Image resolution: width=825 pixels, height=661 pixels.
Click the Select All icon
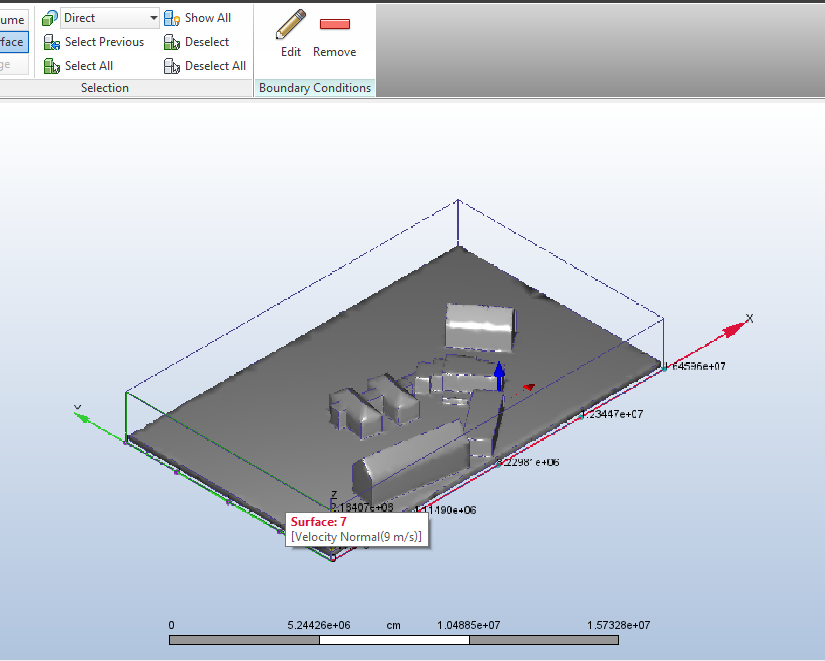pyautogui.click(x=52, y=66)
